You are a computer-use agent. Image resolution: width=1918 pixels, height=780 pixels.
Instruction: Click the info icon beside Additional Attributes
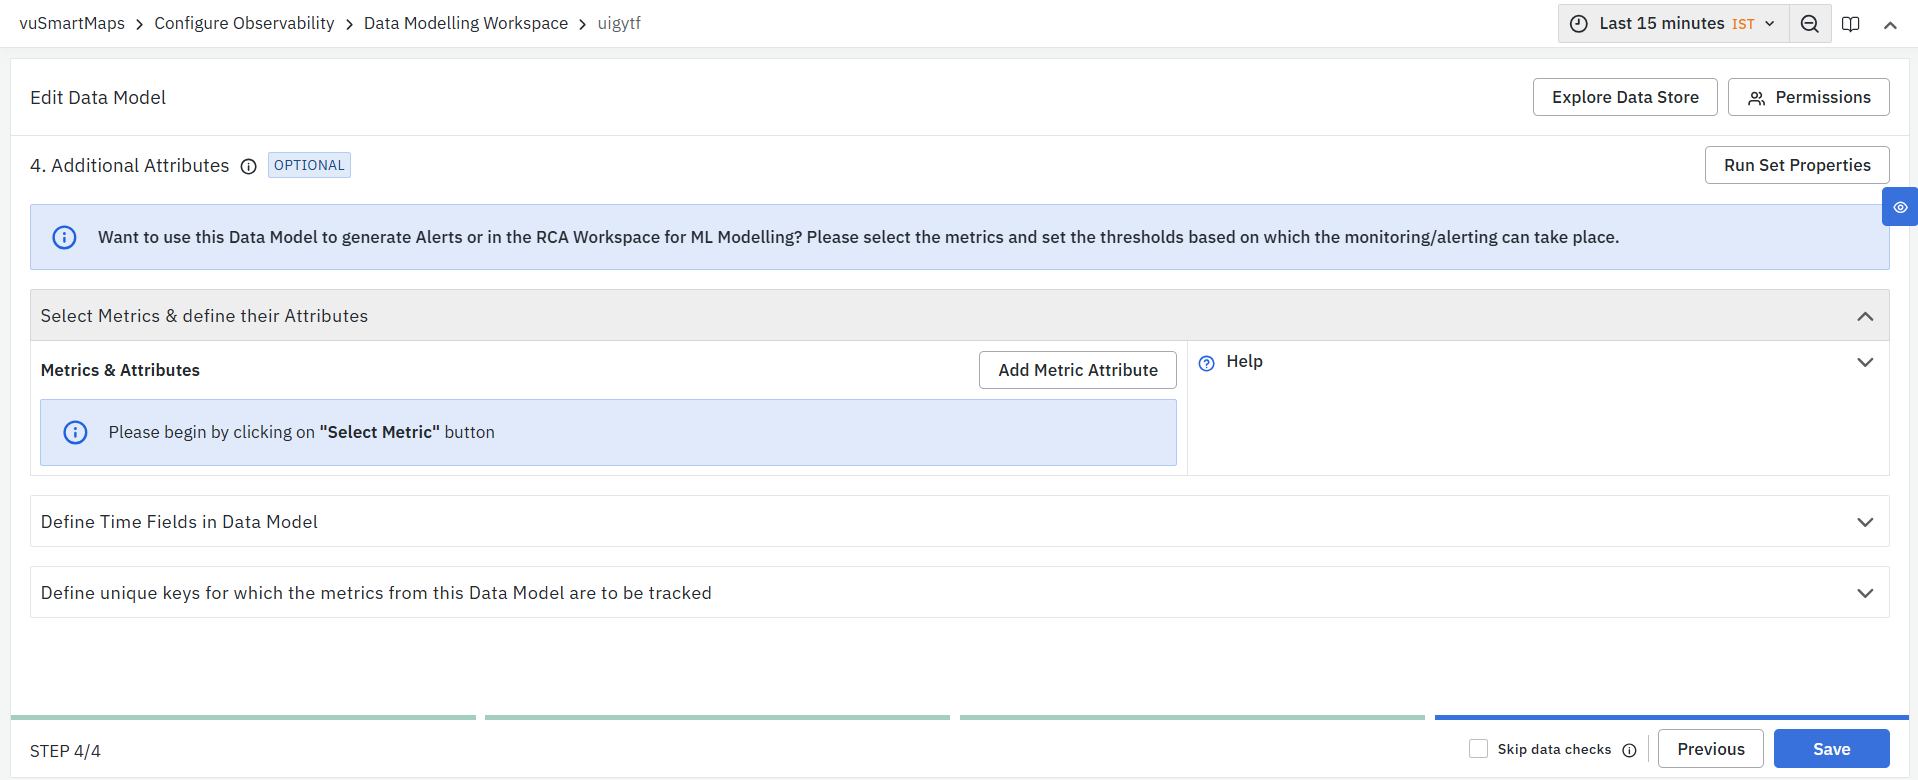tap(248, 166)
